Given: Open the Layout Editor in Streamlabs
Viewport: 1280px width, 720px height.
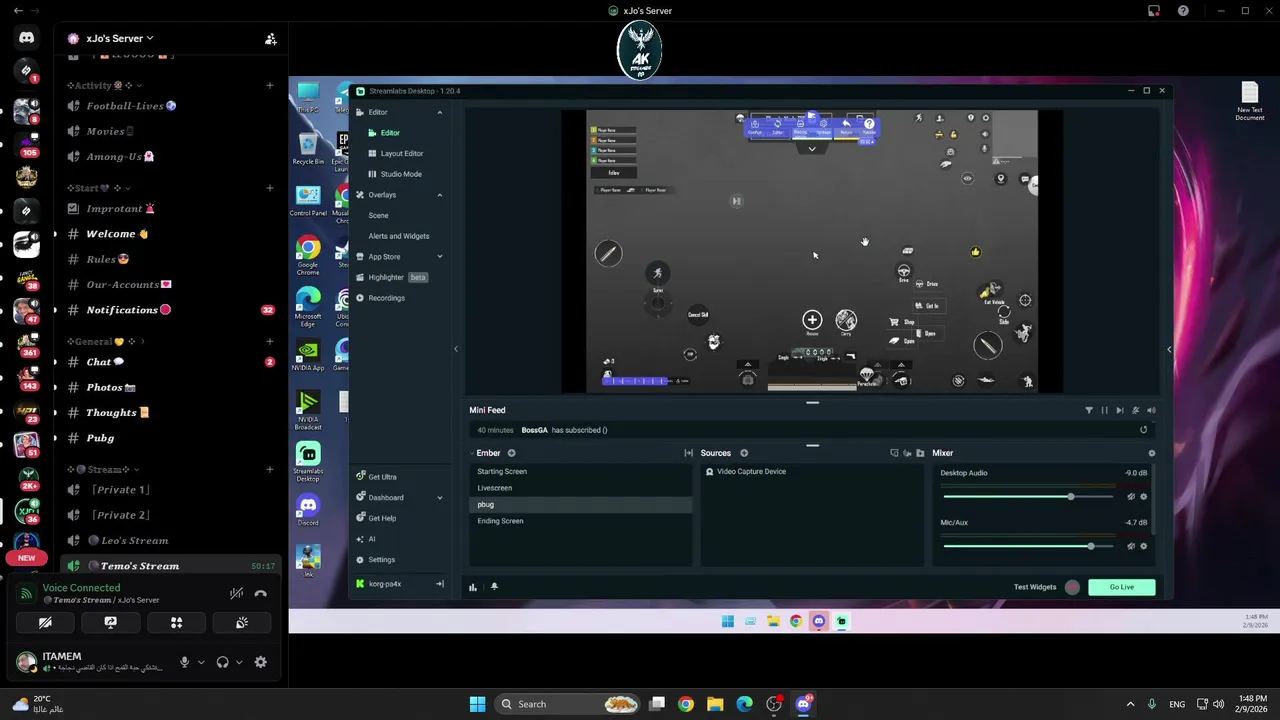Looking at the screenshot, I should tap(401, 153).
